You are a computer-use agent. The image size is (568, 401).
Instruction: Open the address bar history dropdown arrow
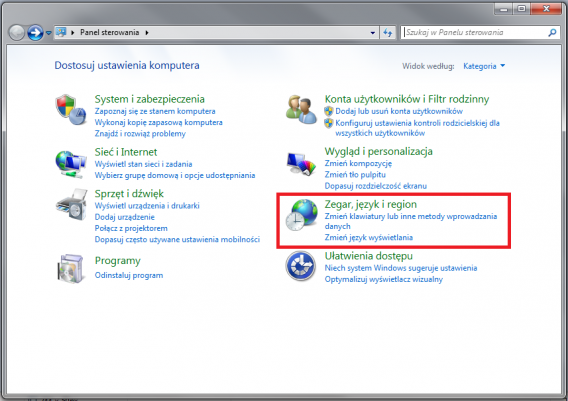[373, 33]
